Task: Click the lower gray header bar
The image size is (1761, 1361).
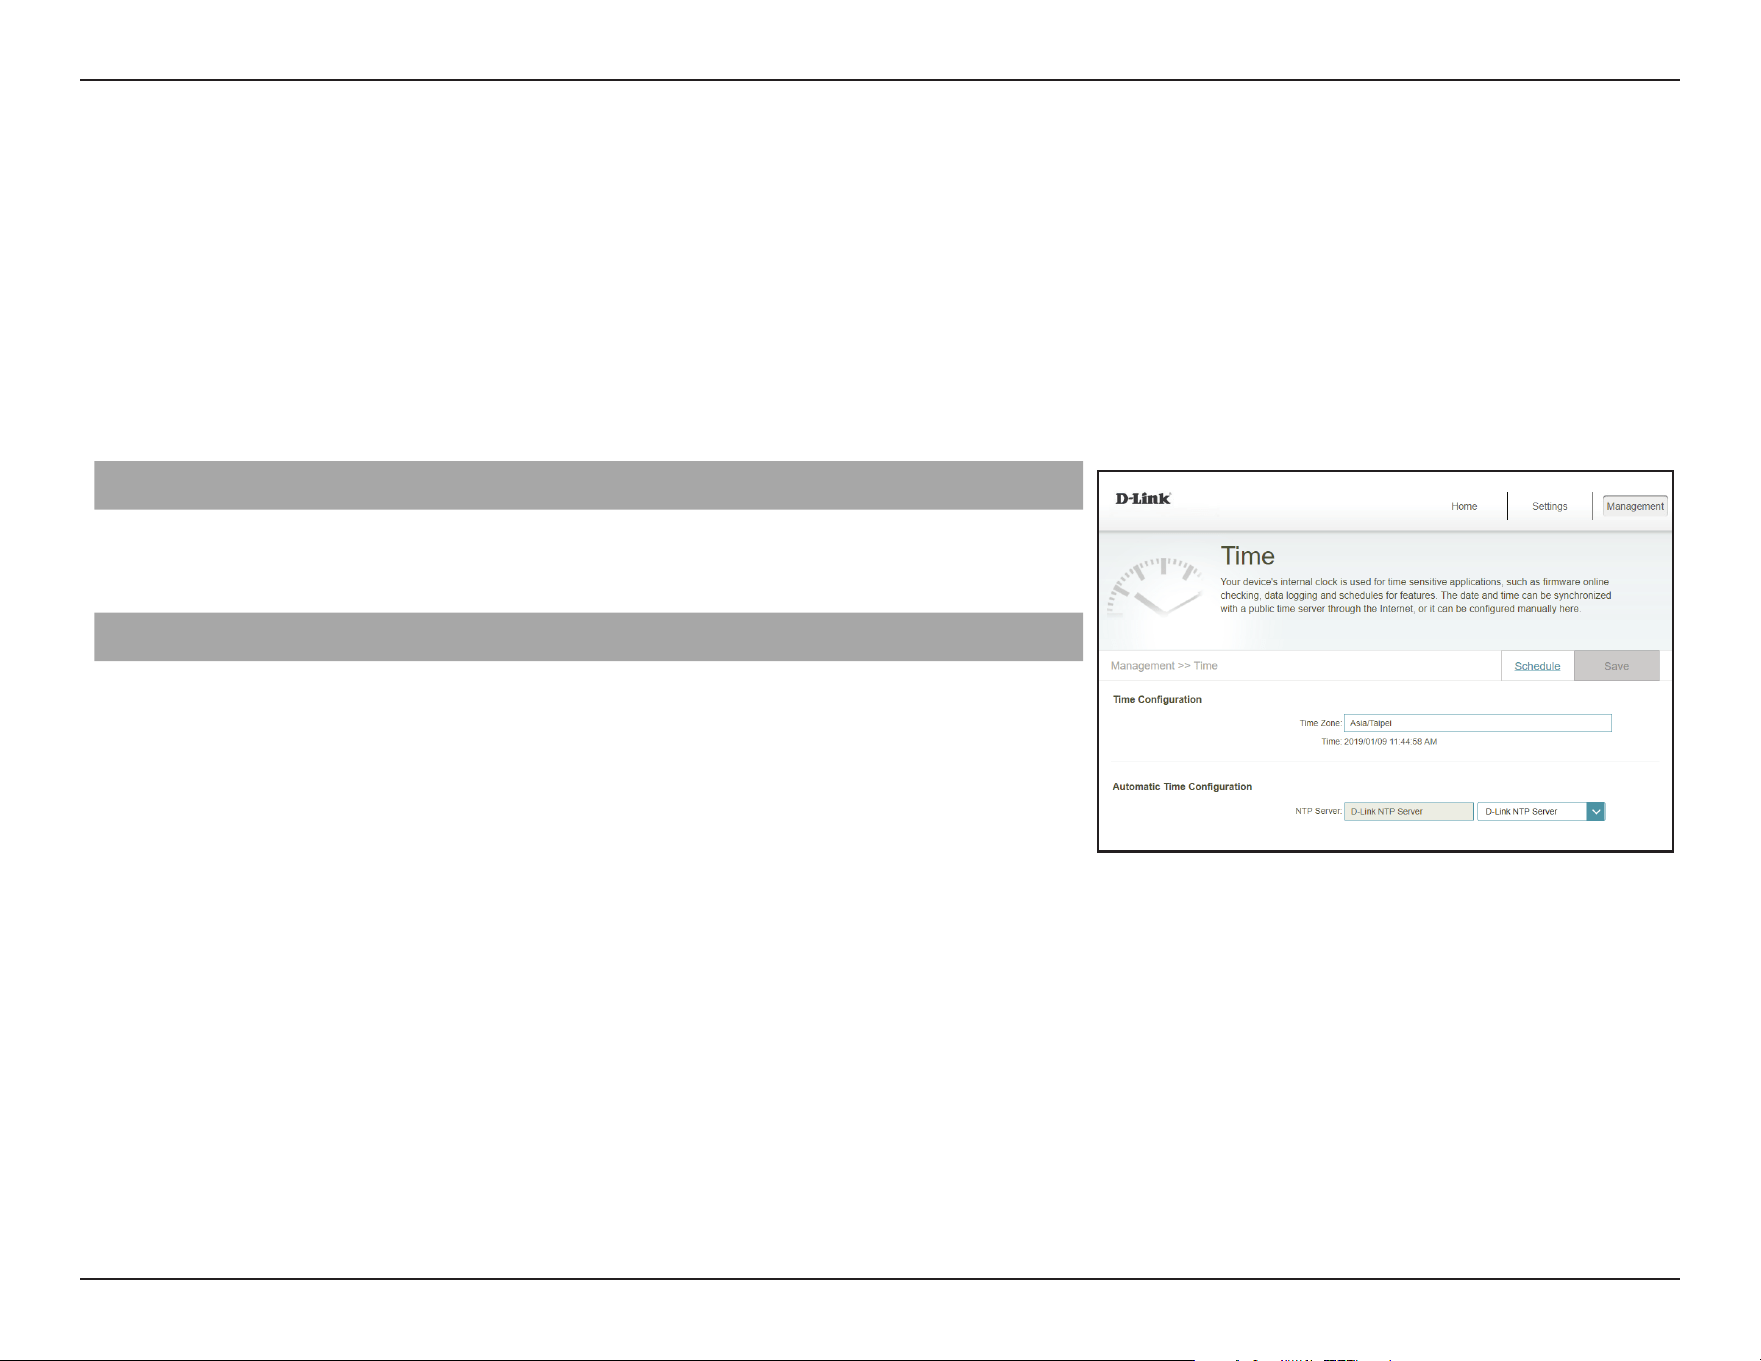Action: click(588, 637)
